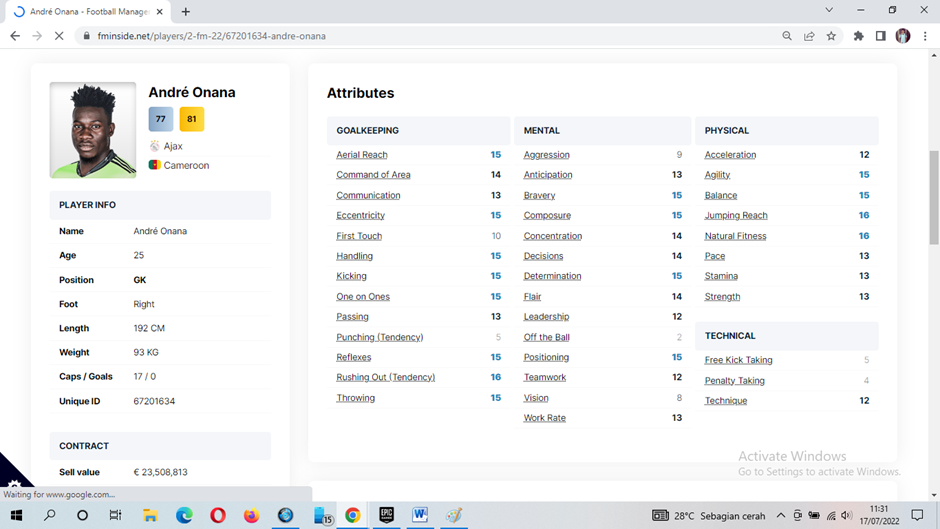Click André Onana's player photo
The width and height of the screenshot is (940, 529).
coord(93,130)
